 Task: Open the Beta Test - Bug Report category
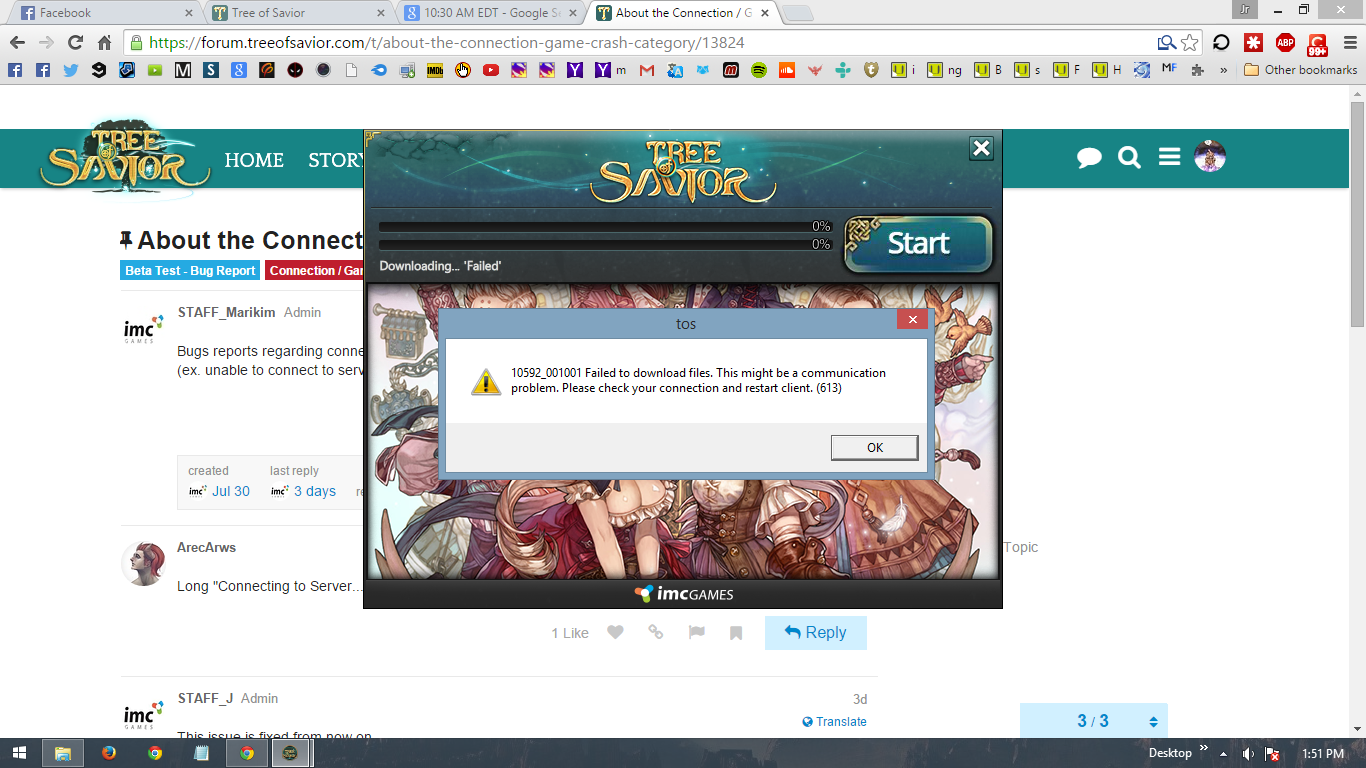(x=190, y=271)
